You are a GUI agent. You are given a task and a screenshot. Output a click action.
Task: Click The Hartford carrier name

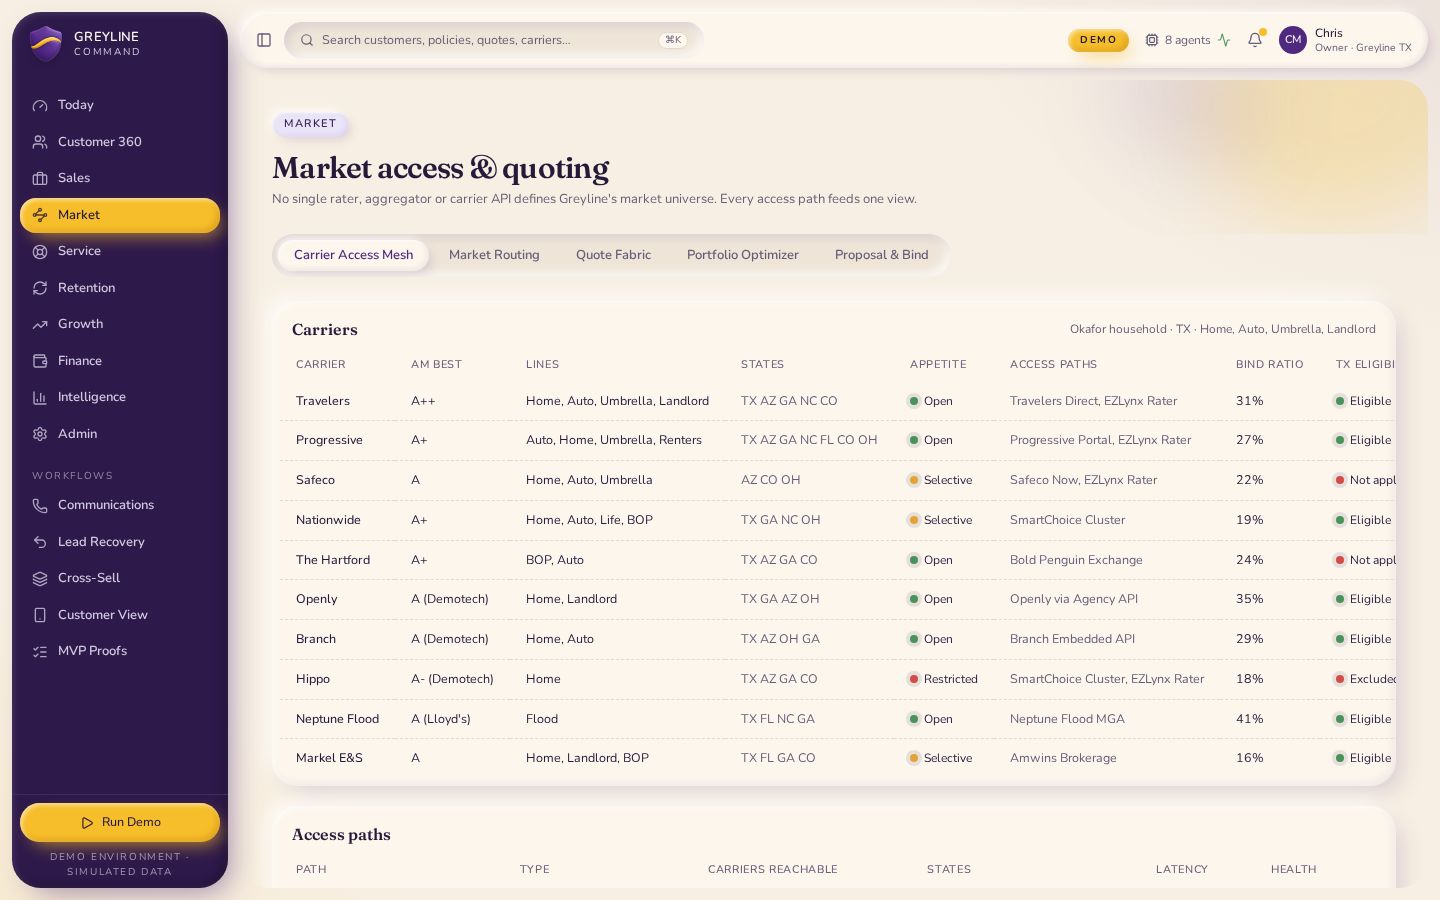[333, 560]
